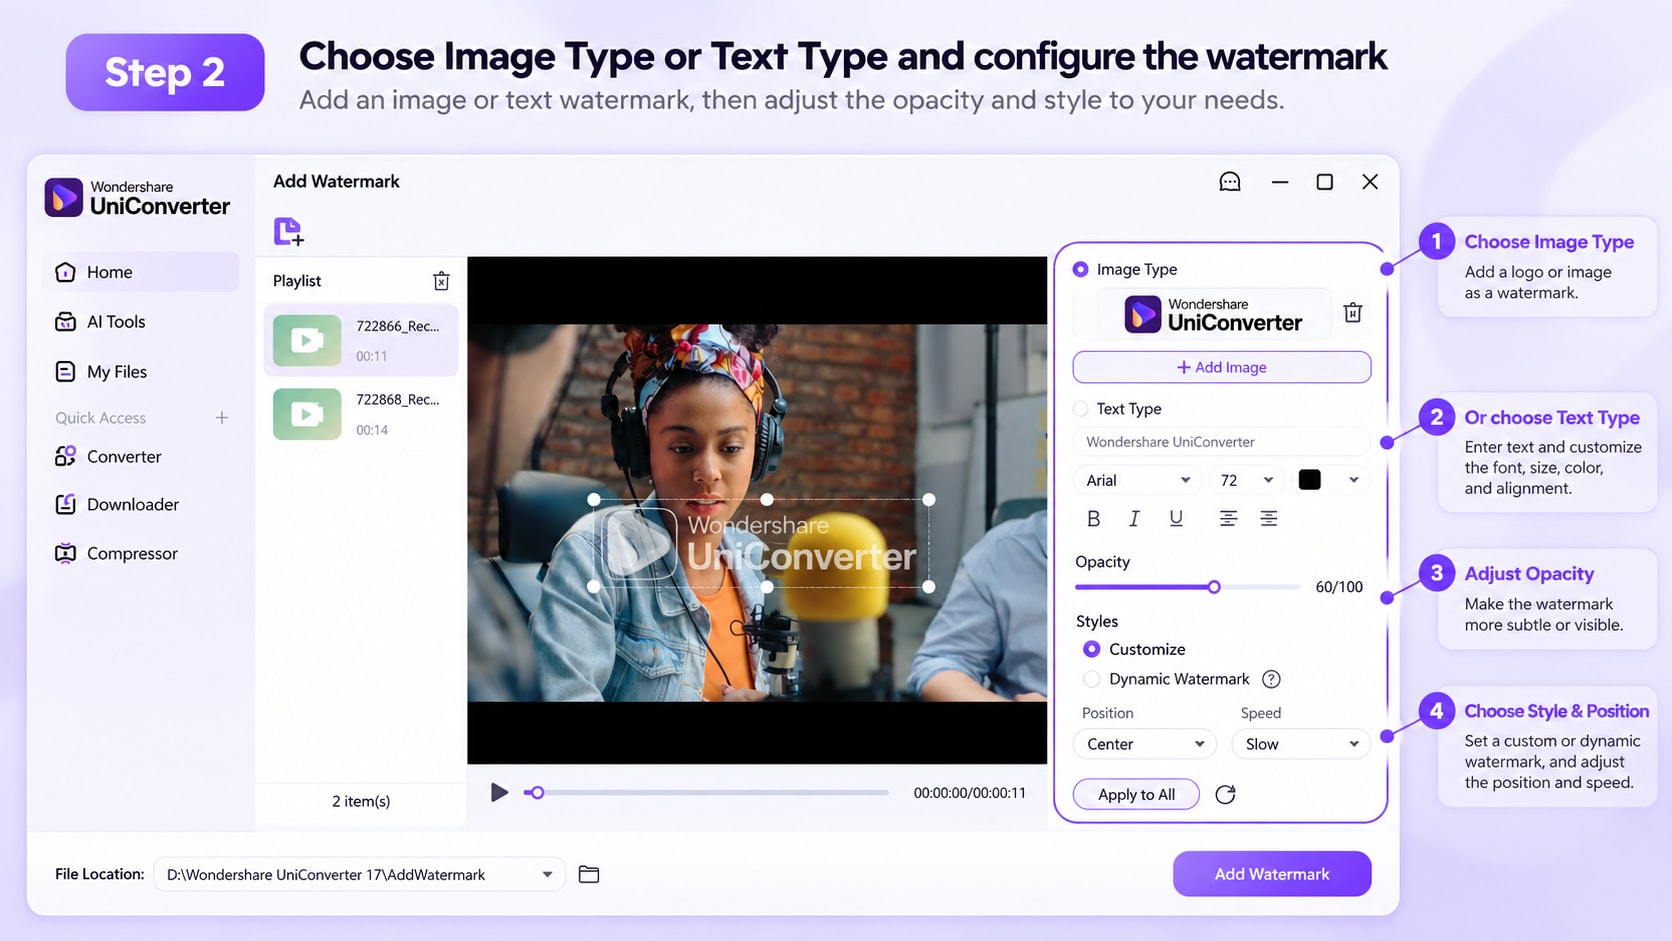1672x941 pixels.
Task: Click the 60/100 opacity value
Action: click(1339, 587)
